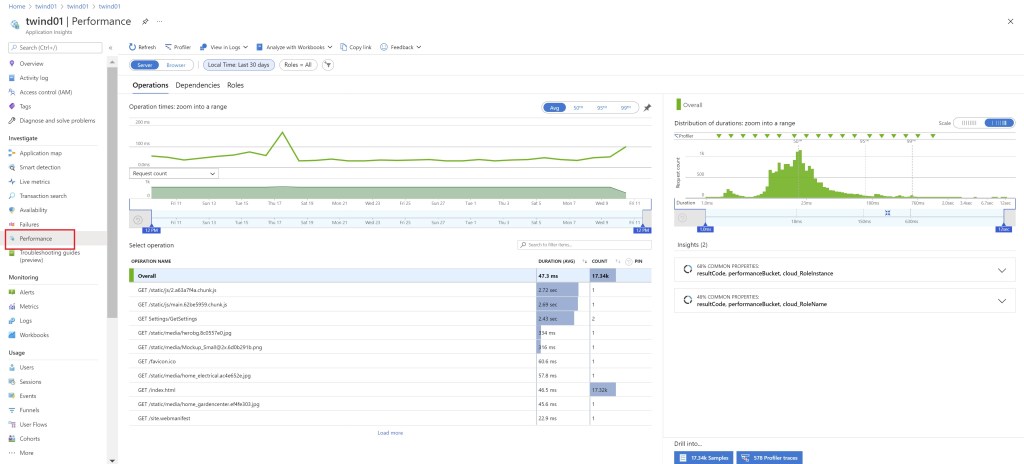Viewport: 1024px width, 464px height.
Task: Switch to the Dependencies tab
Action: (x=198, y=85)
